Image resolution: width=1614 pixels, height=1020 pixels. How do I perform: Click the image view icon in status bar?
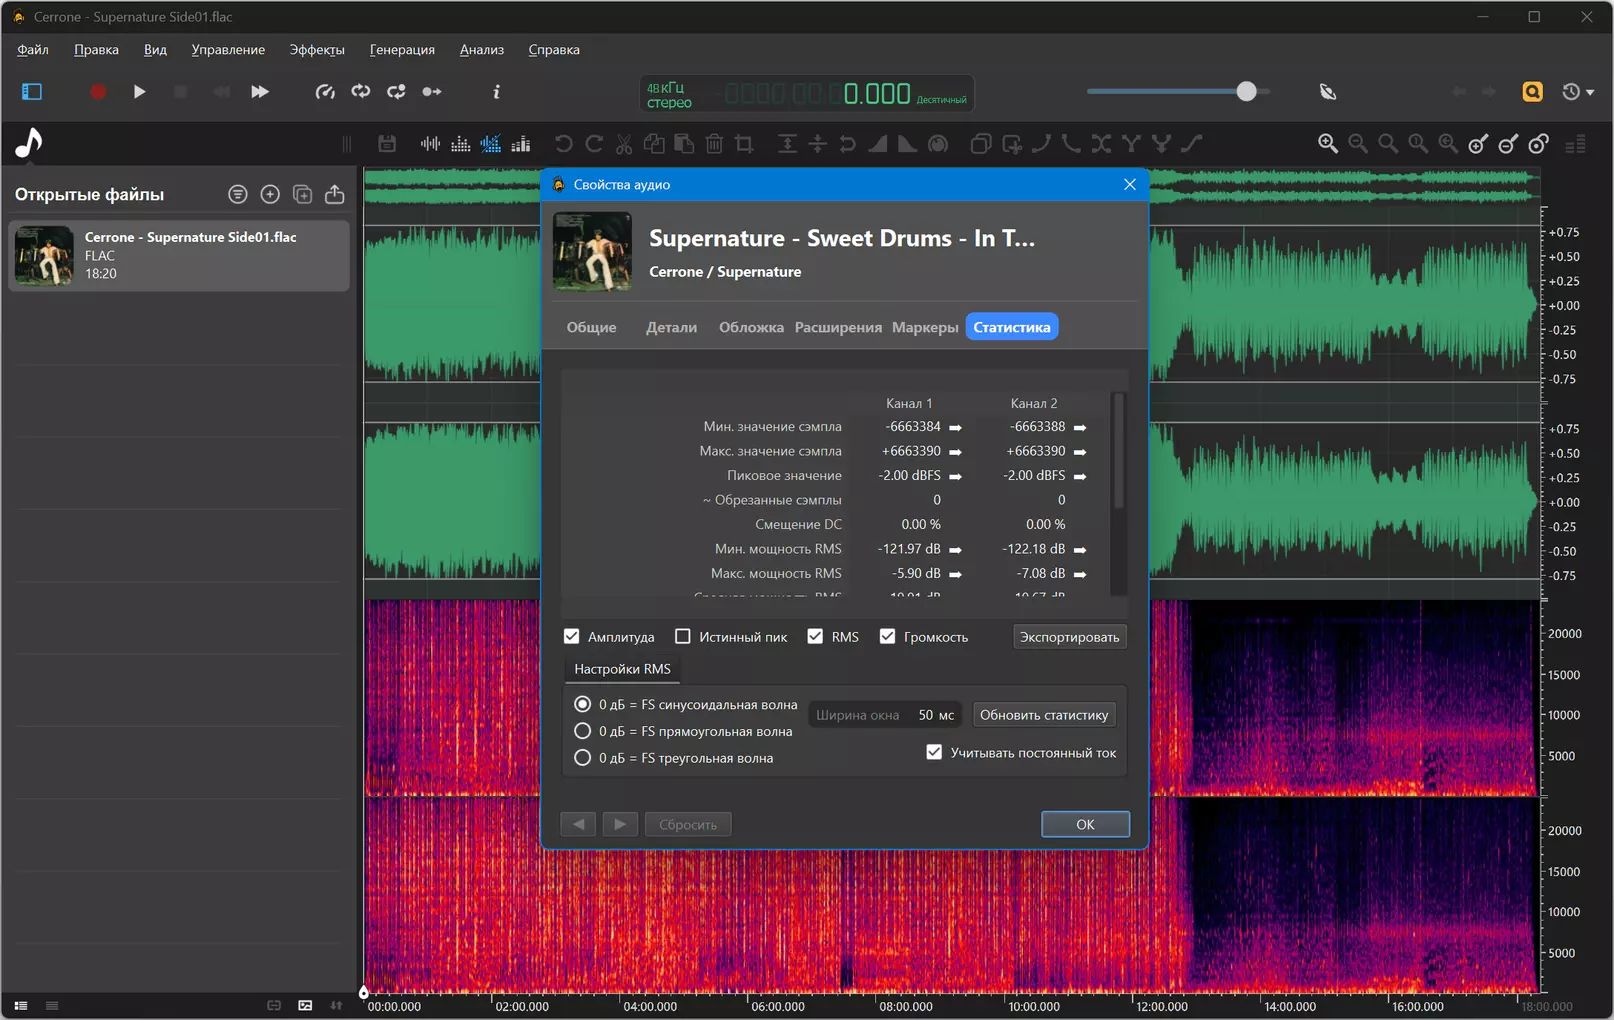305,1005
